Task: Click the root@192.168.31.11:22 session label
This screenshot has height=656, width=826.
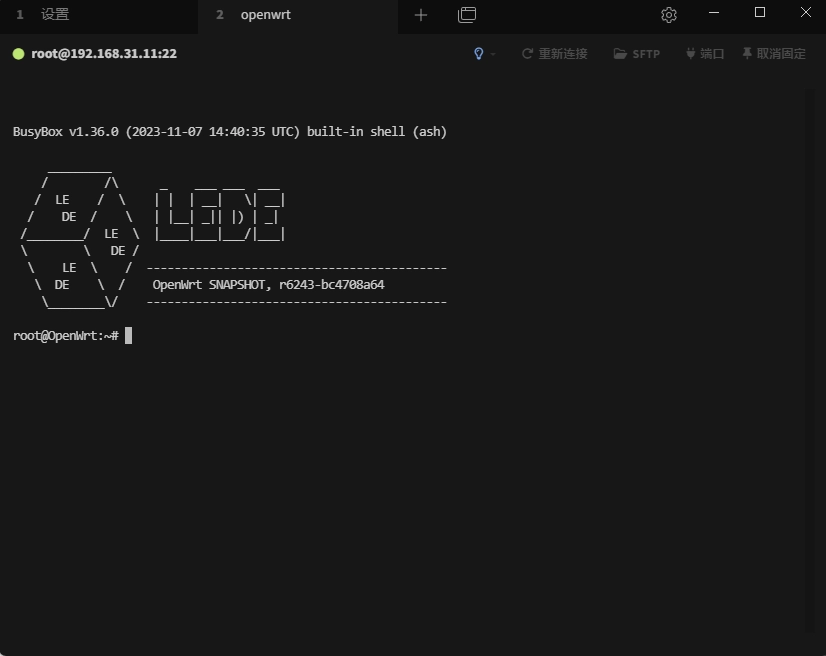Action: (x=104, y=54)
